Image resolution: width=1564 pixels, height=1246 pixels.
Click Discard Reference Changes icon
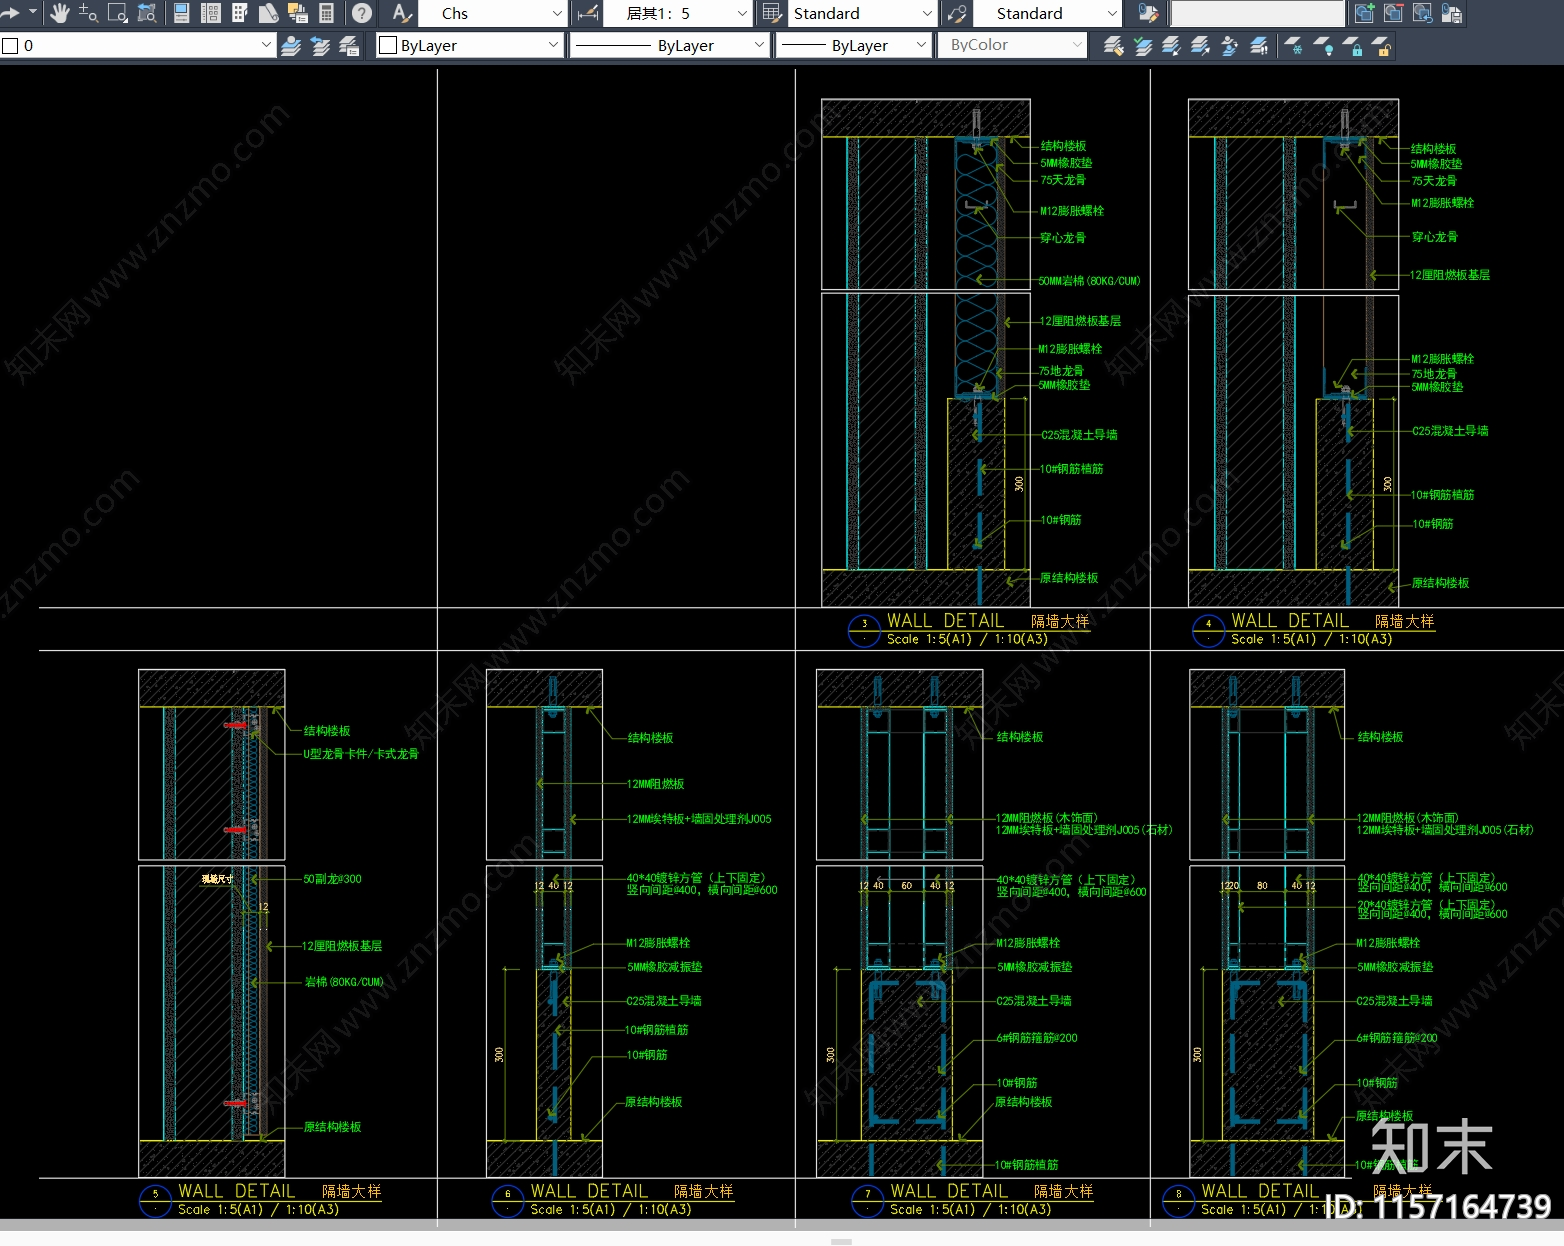coord(1422,13)
